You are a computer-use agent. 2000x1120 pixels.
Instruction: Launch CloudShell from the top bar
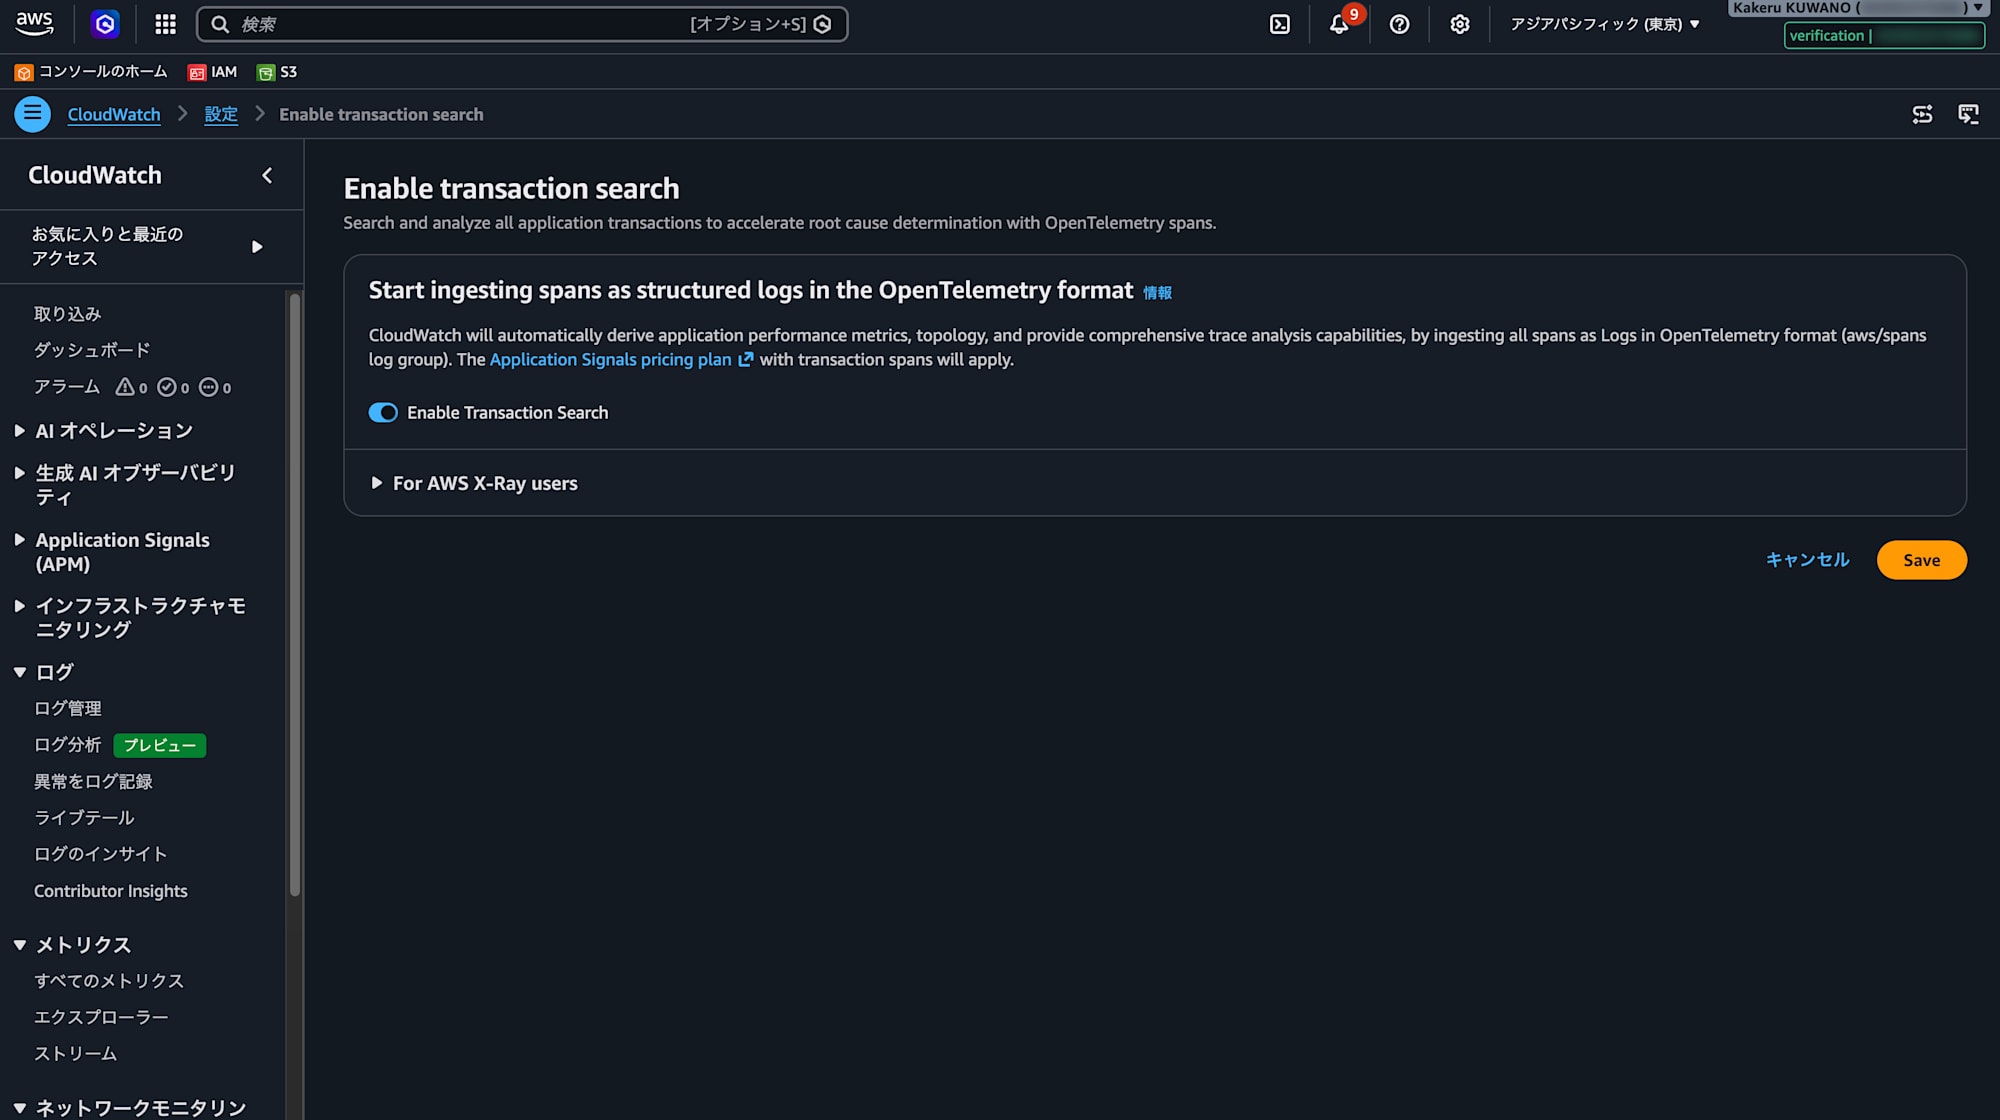point(1280,24)
